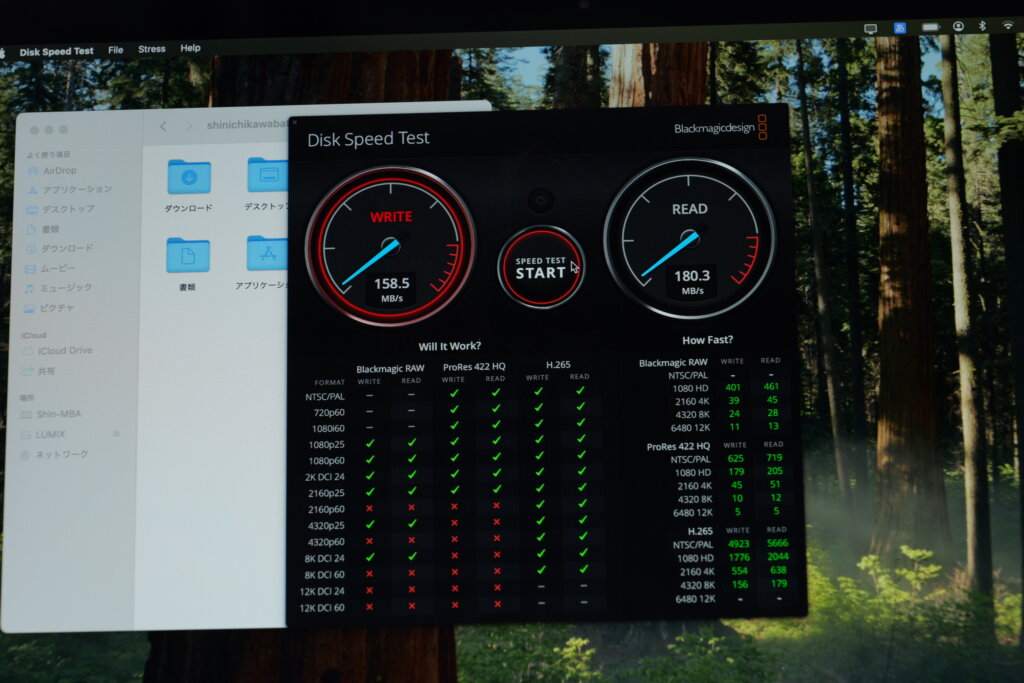Go forward in the Finder window
Viewport: 1024px width, 683px height.
coord(188,125)
